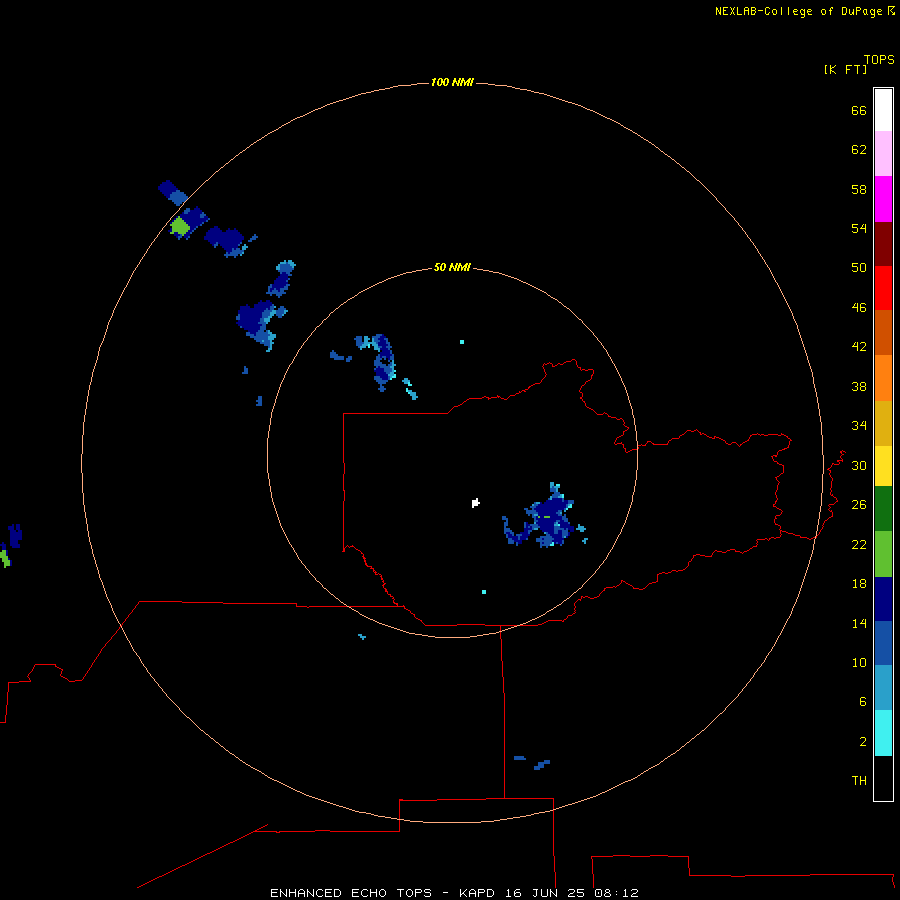This screenshot has width=900, height=900.
Task: Click the legend value 46
Action: [859, 308]
